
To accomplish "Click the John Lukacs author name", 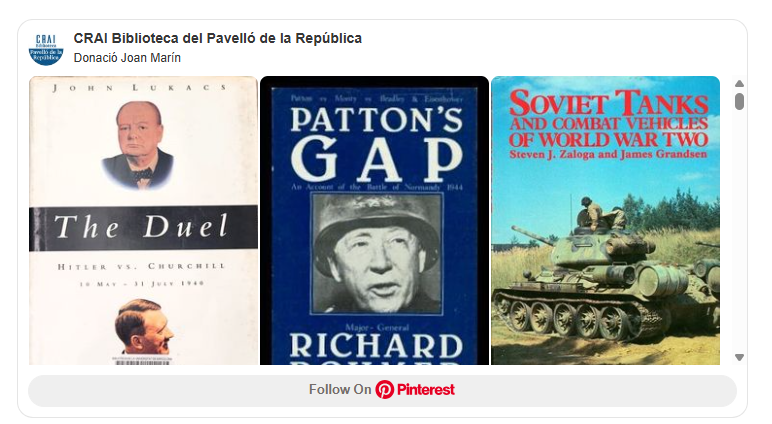I will pos(140,88).
